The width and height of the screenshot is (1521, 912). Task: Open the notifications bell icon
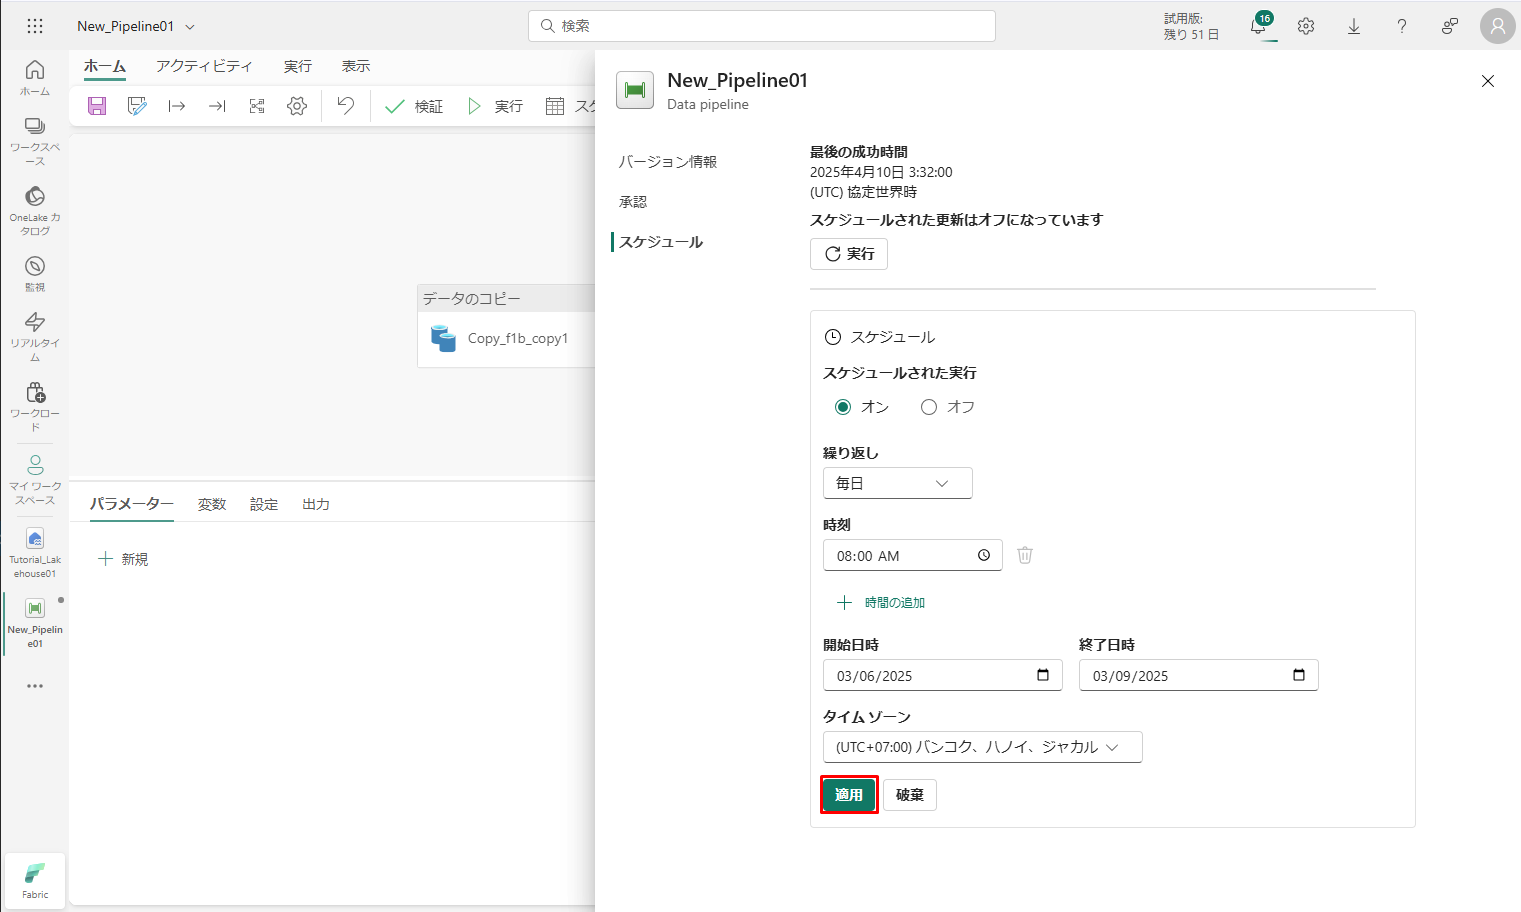coord(1259,27)
